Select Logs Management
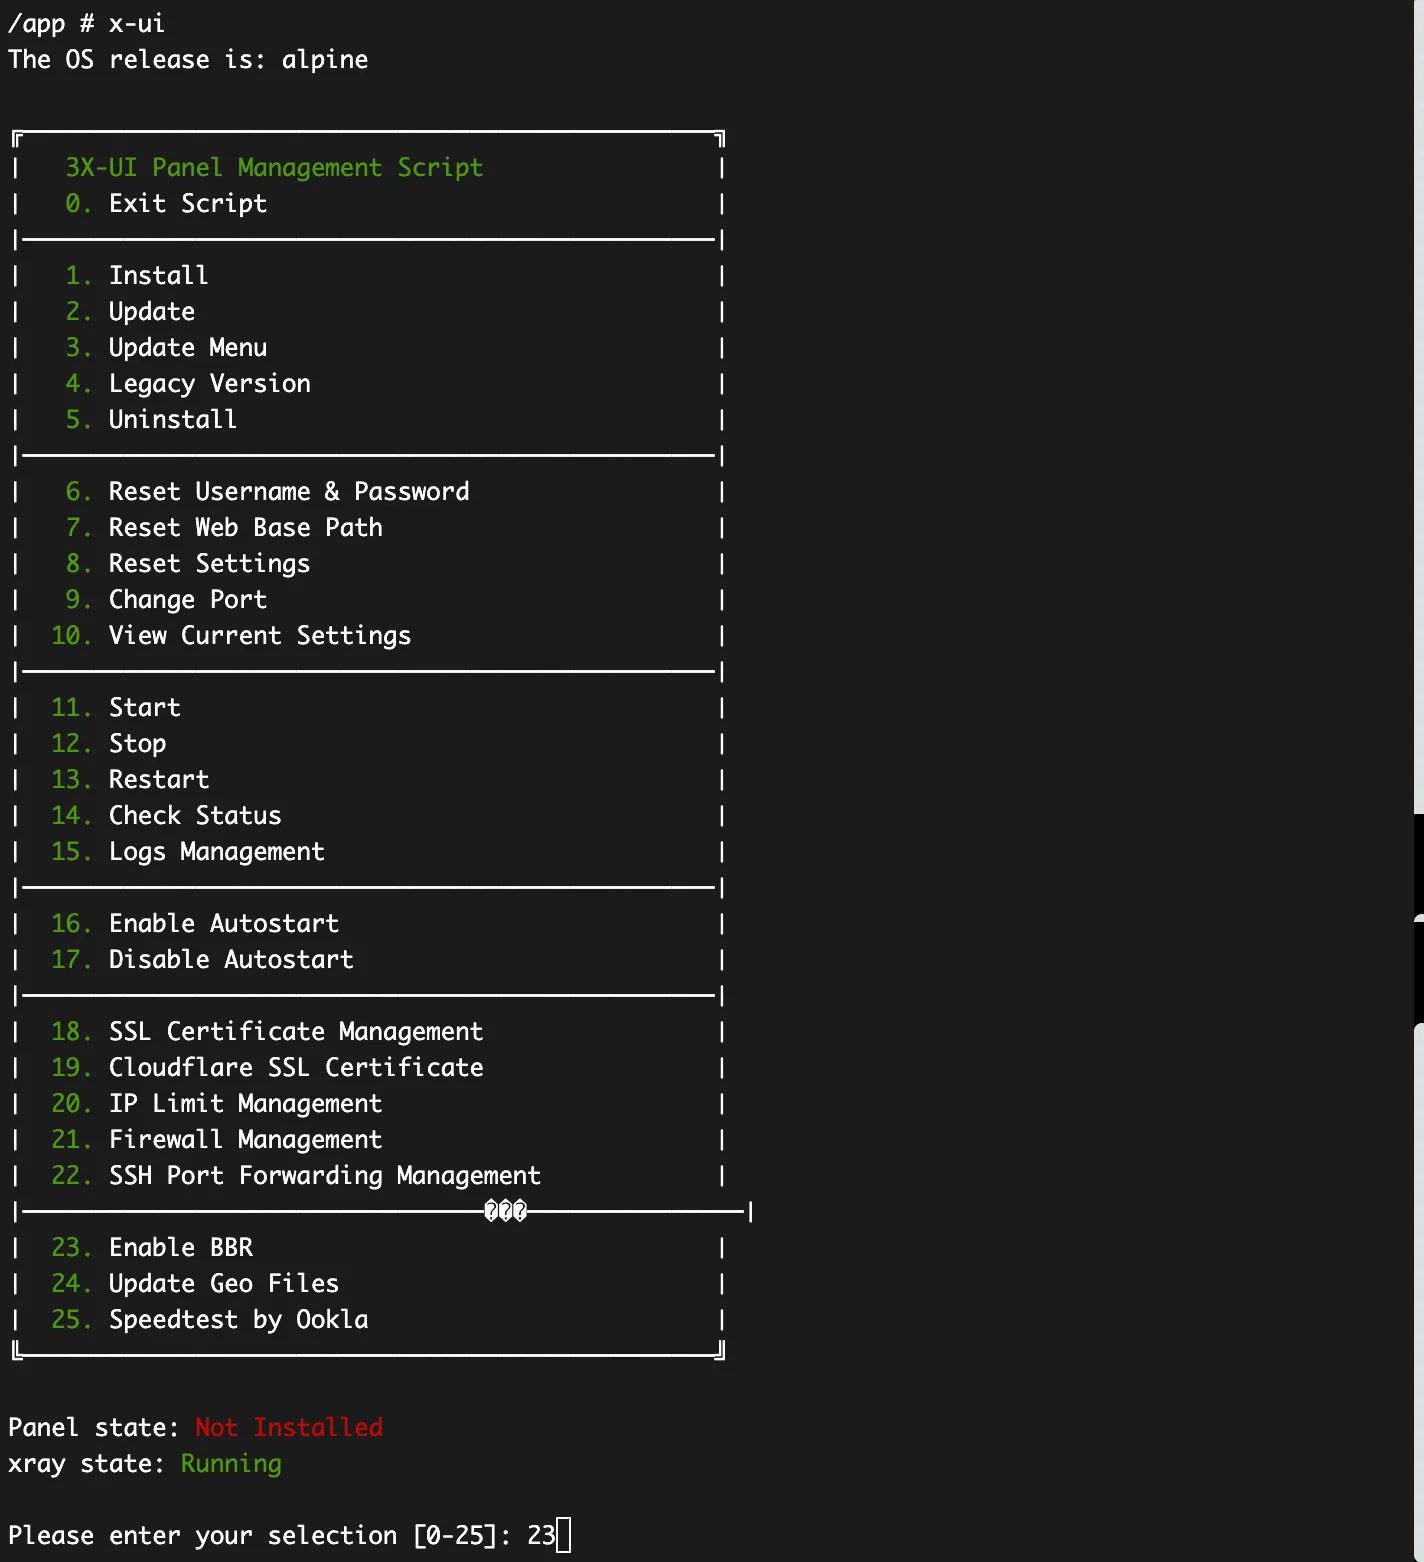This screenshot has width=1424, height=1562. point(216,851)
